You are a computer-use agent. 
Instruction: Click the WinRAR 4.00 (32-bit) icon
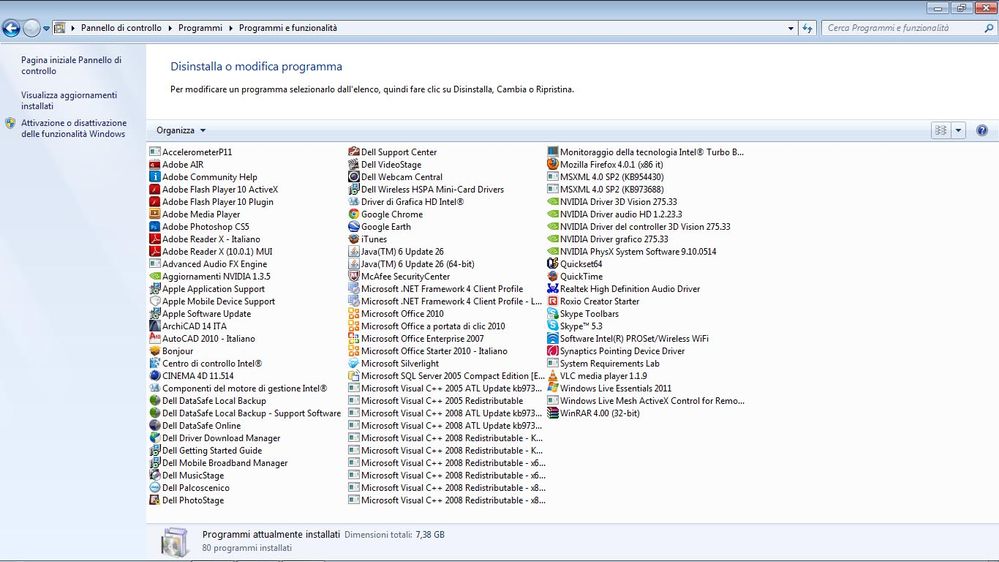click(x=552, y=413)
